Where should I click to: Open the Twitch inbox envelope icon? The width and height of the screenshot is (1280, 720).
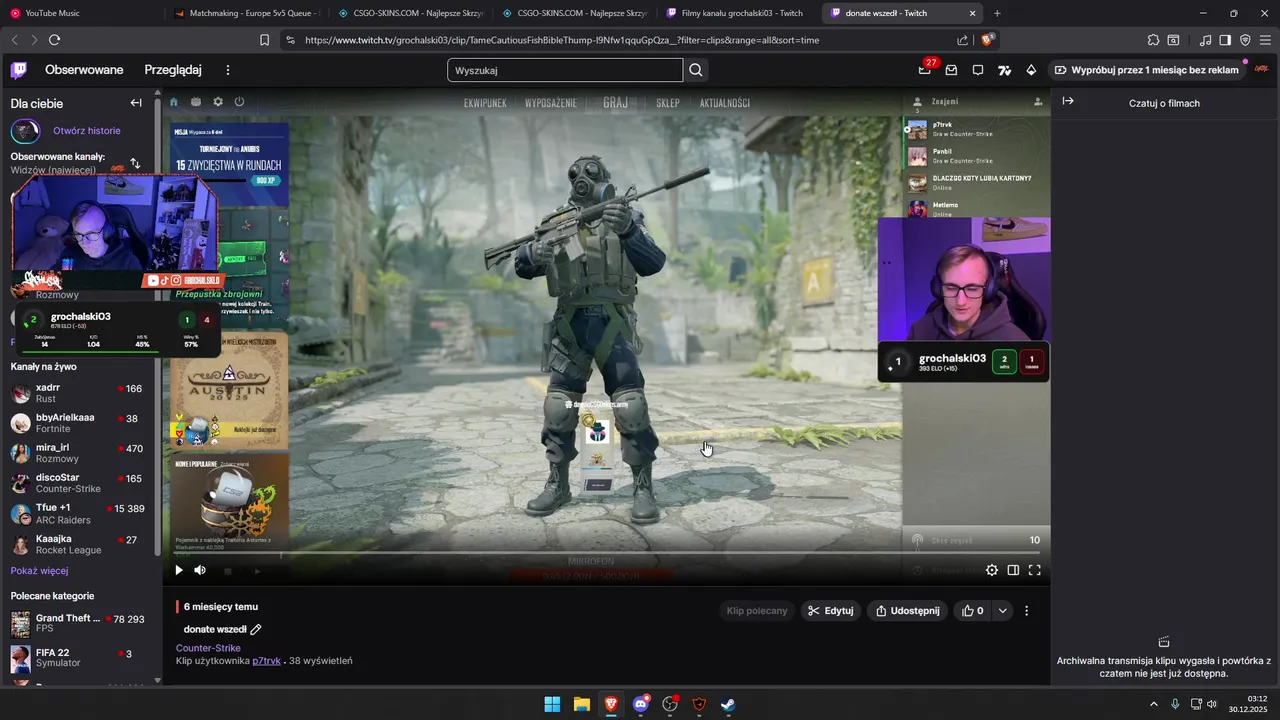point(951,70)
